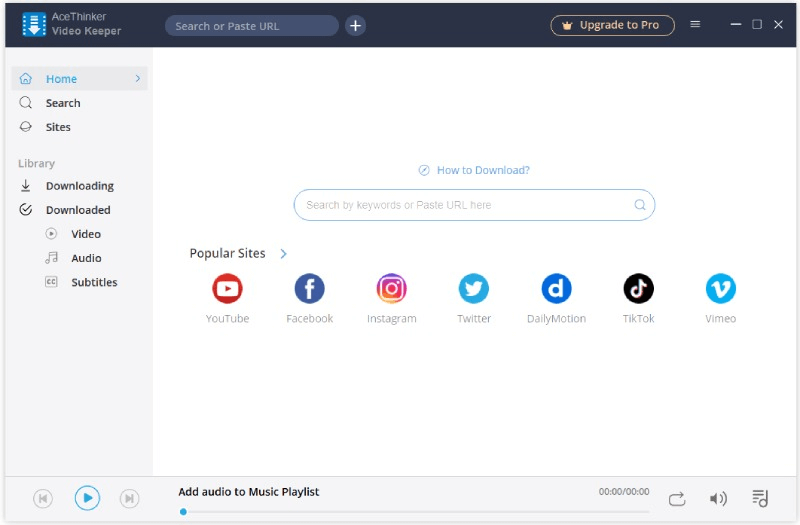Viewport: 800px width, 525px height.
Task: Play the audio in the player
Action: [x=87, y=498]
